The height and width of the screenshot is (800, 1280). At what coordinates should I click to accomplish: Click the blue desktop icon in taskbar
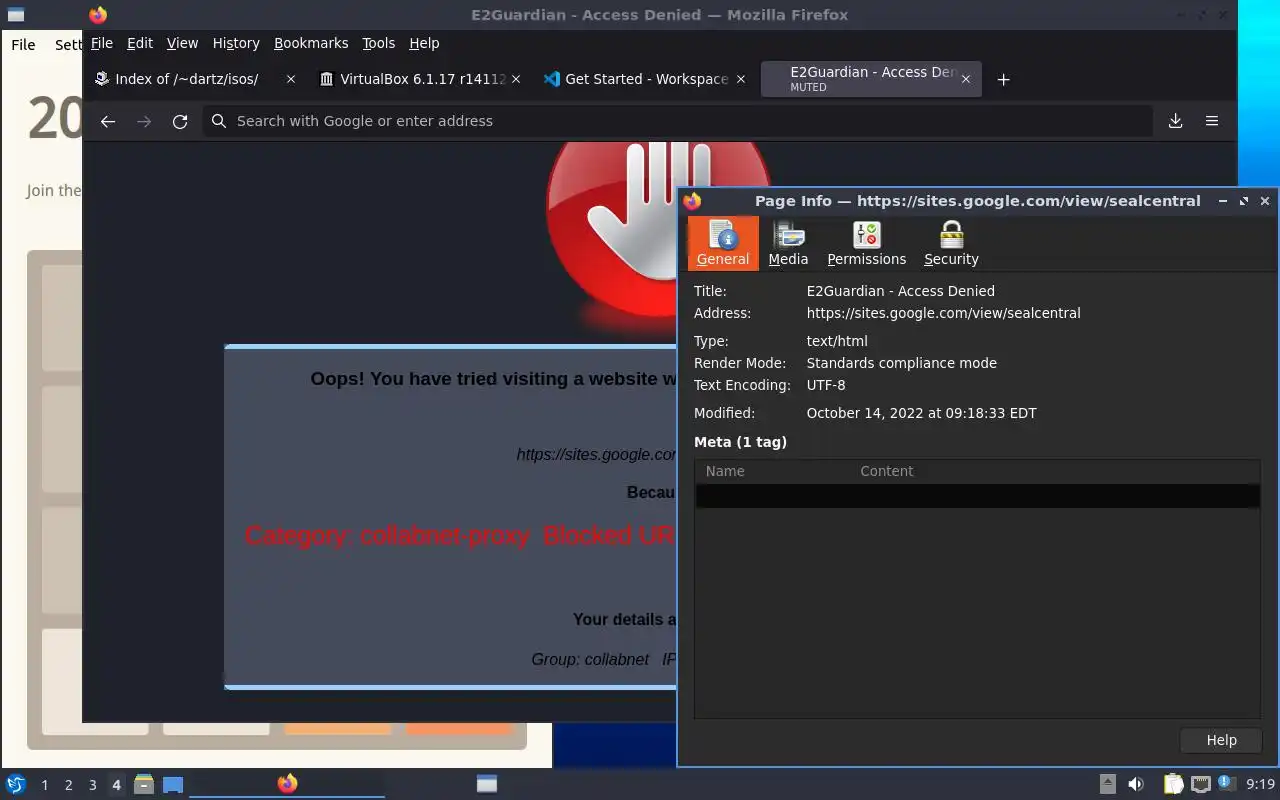[x=173, y=784]
